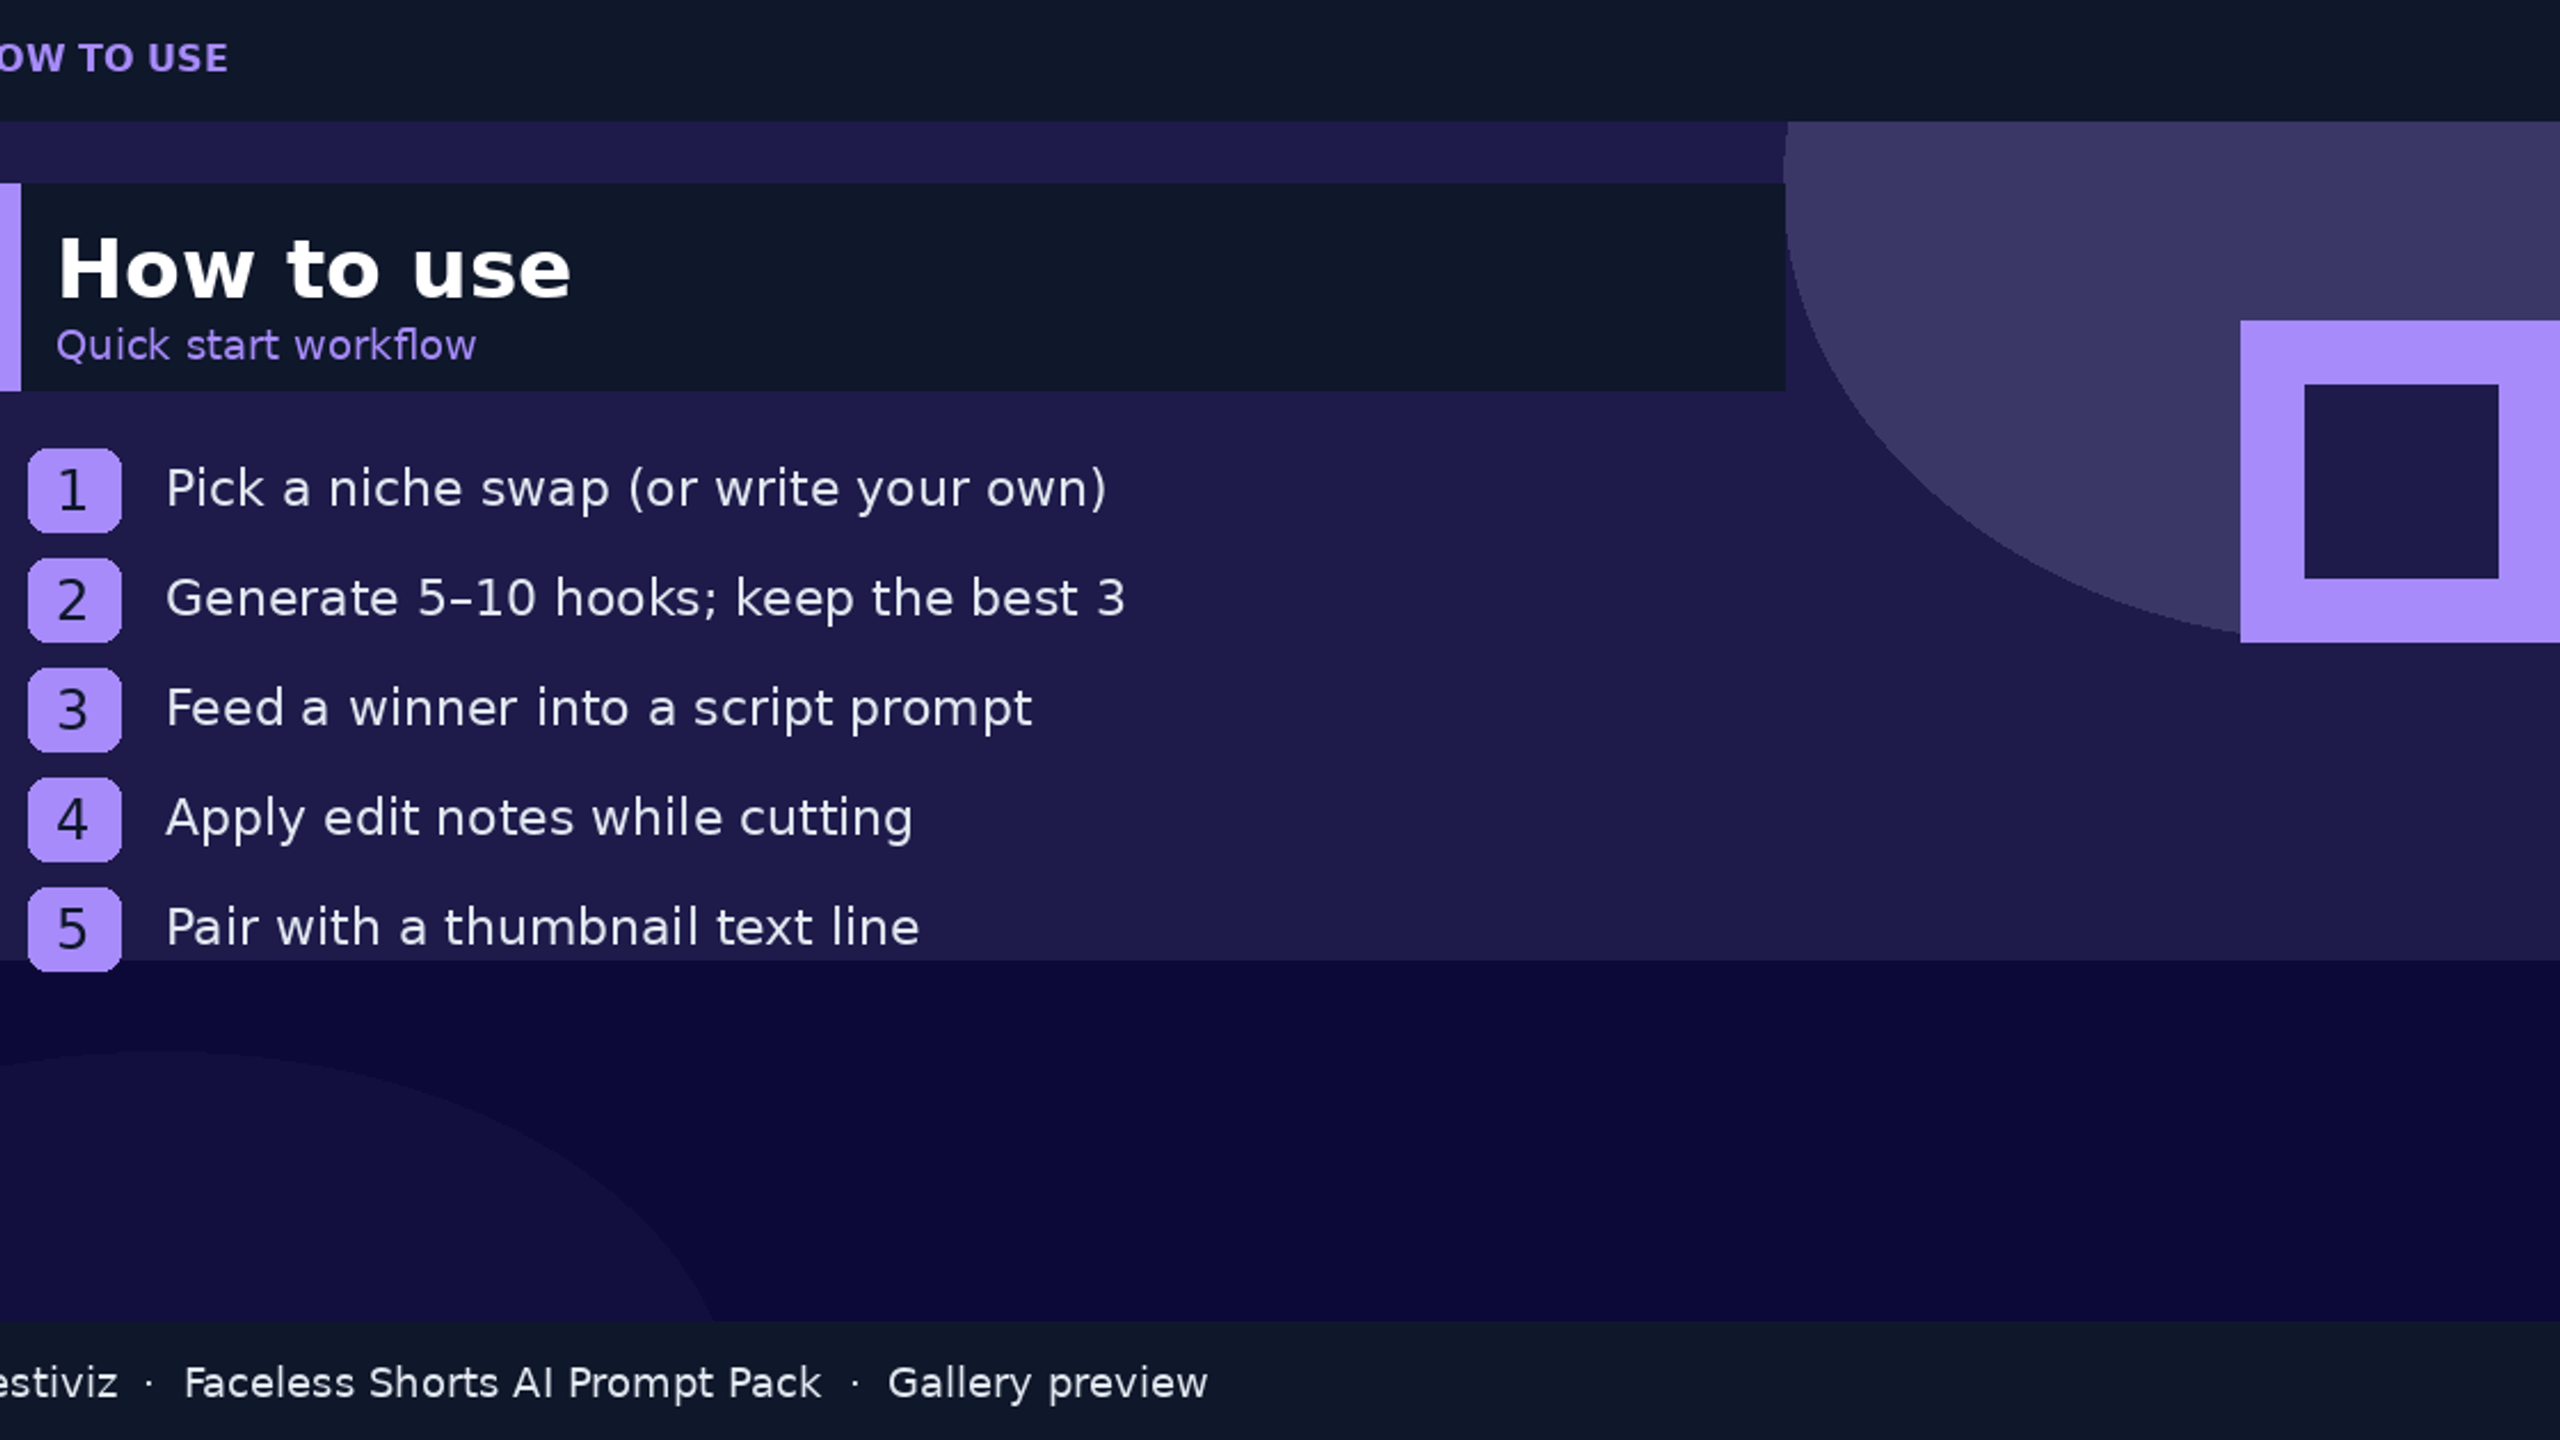The width and height of the screenshot is (2560, 1440).
Task: Click the purple accent bar beside the title
Action: [10, 287]
